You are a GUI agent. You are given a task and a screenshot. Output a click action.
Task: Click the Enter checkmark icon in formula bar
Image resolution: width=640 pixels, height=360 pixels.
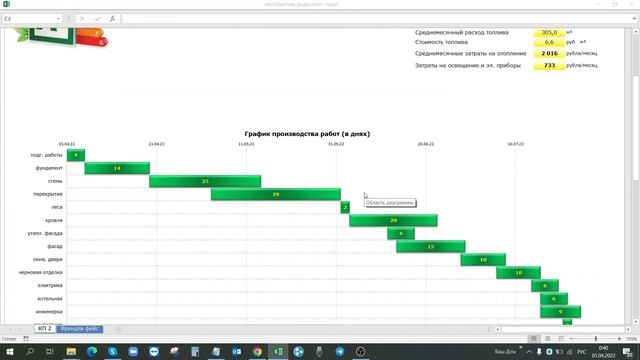tap(97, 19)
